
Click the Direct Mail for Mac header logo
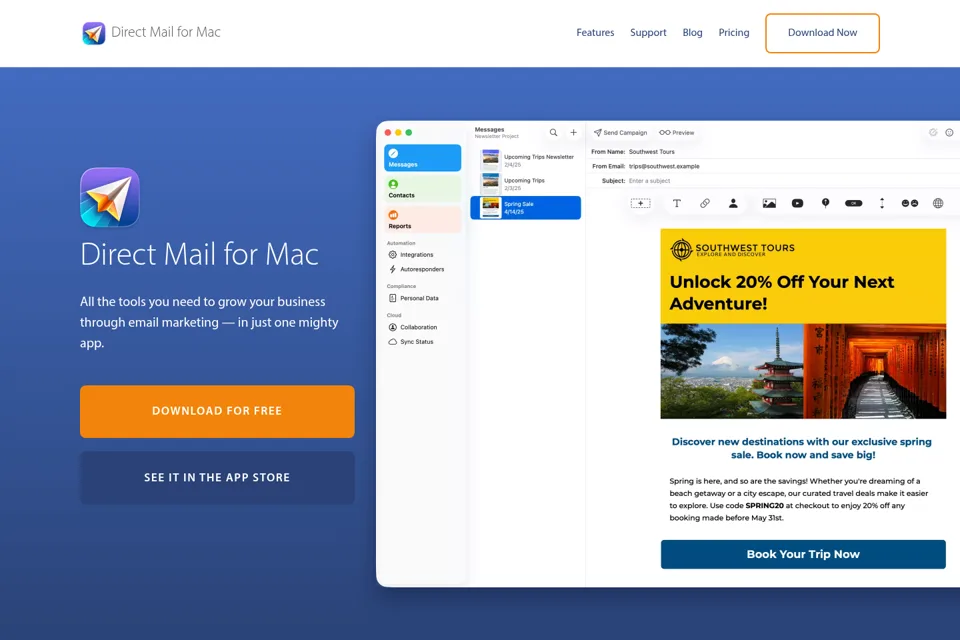point(151,32)
